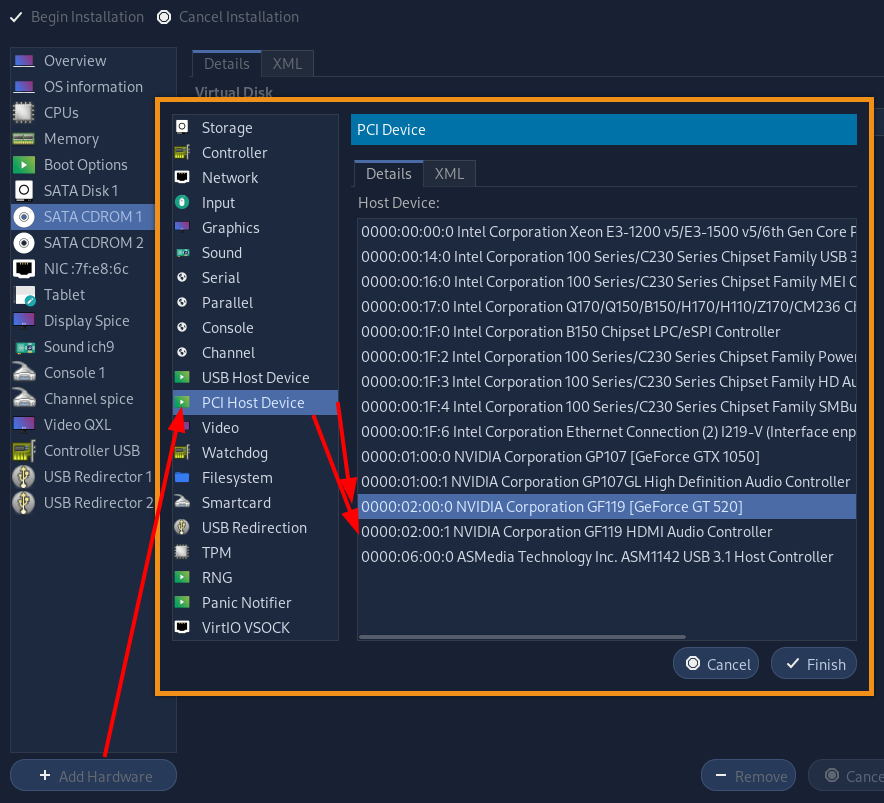
Task: Click the Memory RAM icon in the sidebar
Action: point(24,138)
